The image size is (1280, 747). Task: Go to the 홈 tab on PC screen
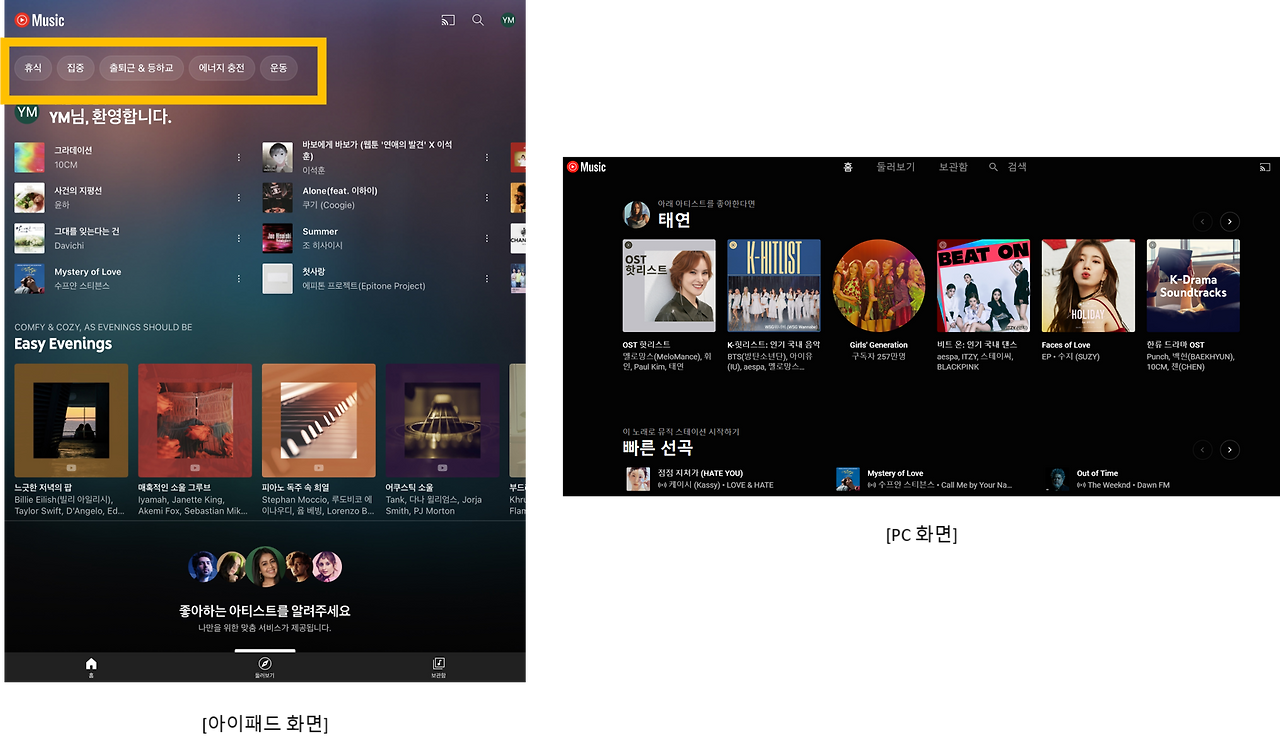click(848, 167)
